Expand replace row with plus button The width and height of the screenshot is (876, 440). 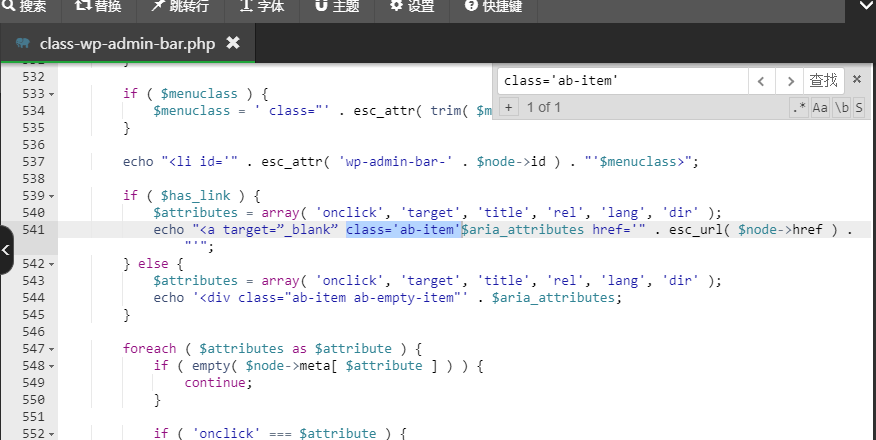point(508,107)
